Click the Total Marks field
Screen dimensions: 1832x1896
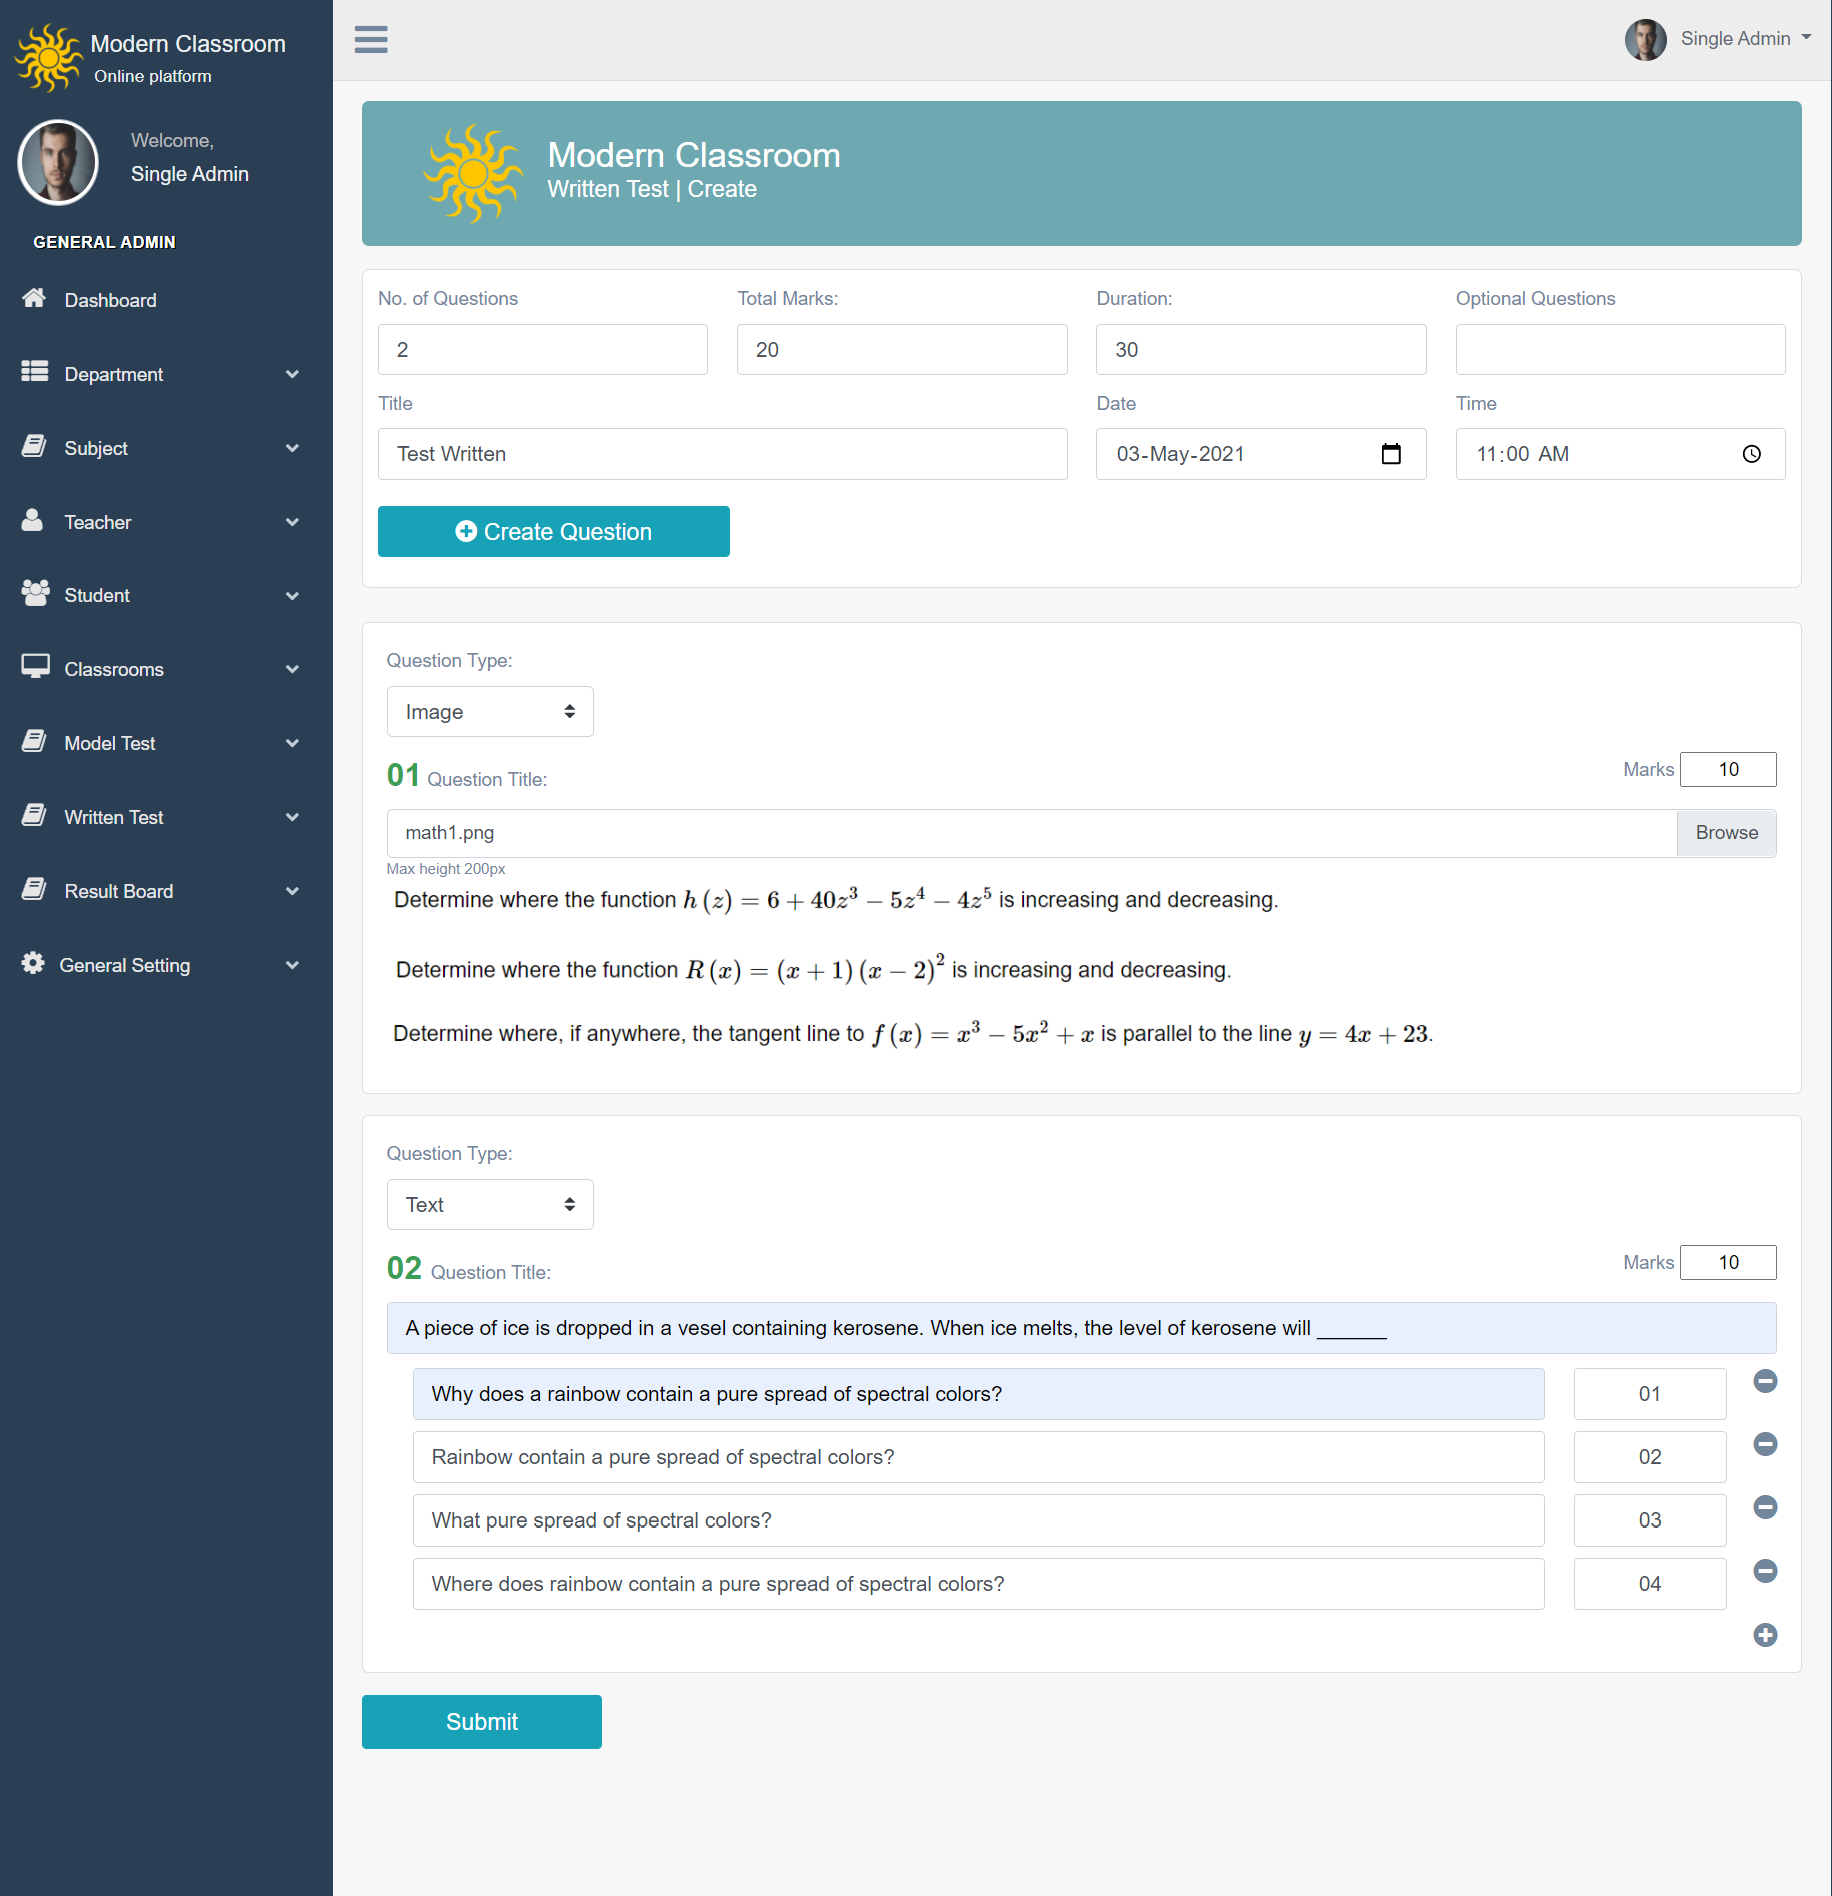902,350
